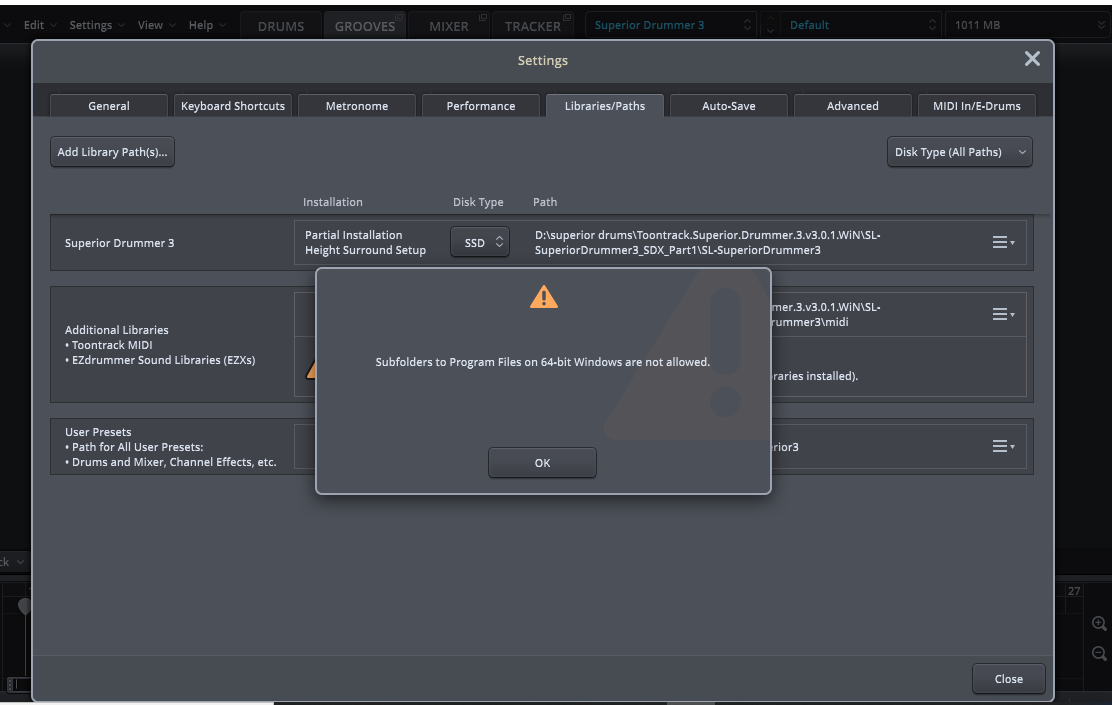Image resolution: width=1112 pixels, height=705 pixels.
Task: Switch to the Metronome tab
Action: [x=357, y=106]
